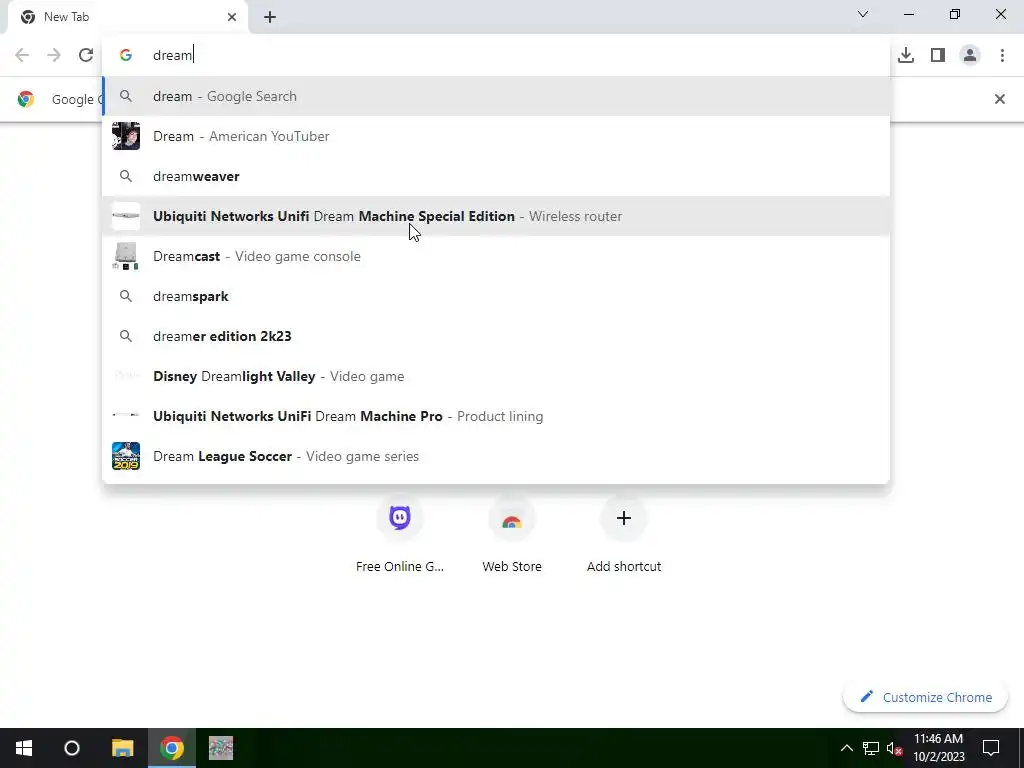The width and height of the screenshot is (1024, 768).
Task: Expand the tab search chevron
Action: (863, 14)
